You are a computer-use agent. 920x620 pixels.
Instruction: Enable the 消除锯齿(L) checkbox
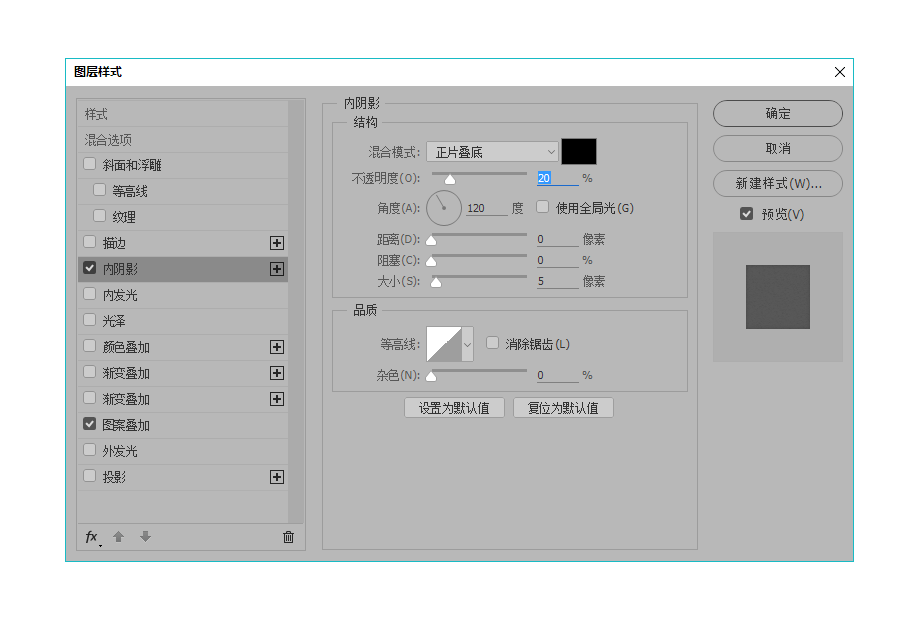coord(493,343)
